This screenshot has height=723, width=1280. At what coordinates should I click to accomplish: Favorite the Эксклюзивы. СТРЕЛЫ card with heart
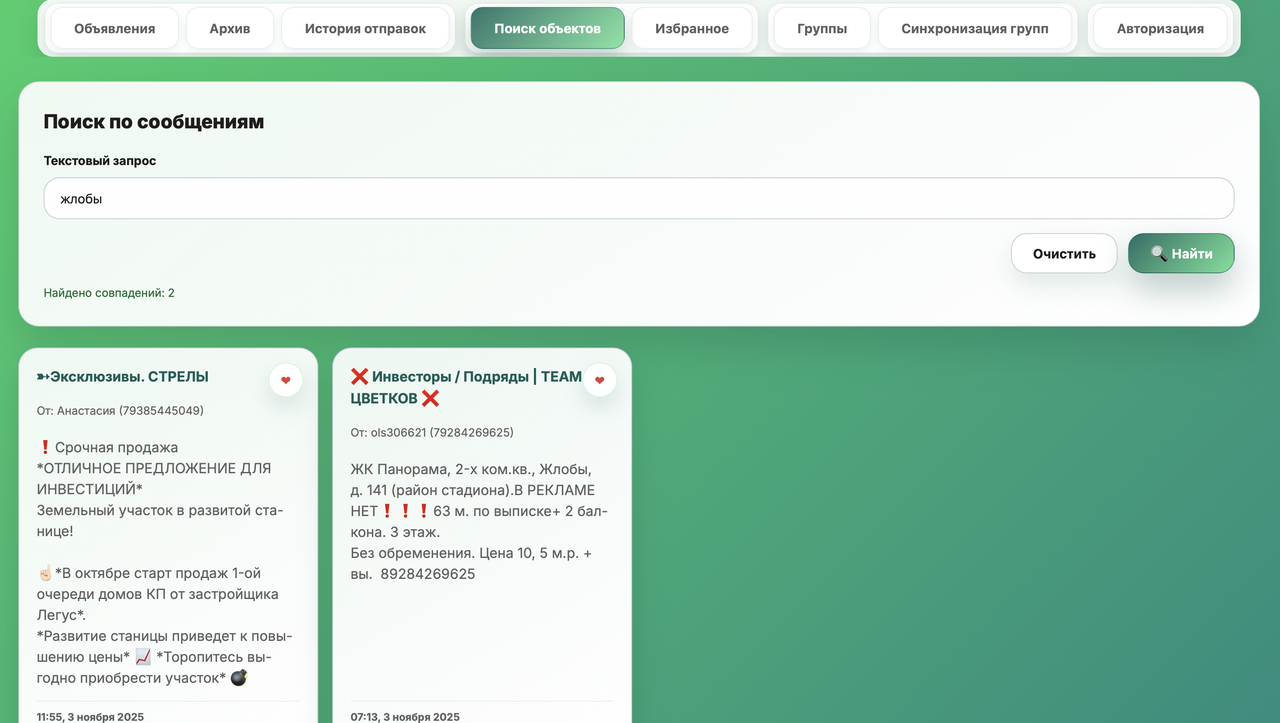pyautogui.click(x=286, y=380)
